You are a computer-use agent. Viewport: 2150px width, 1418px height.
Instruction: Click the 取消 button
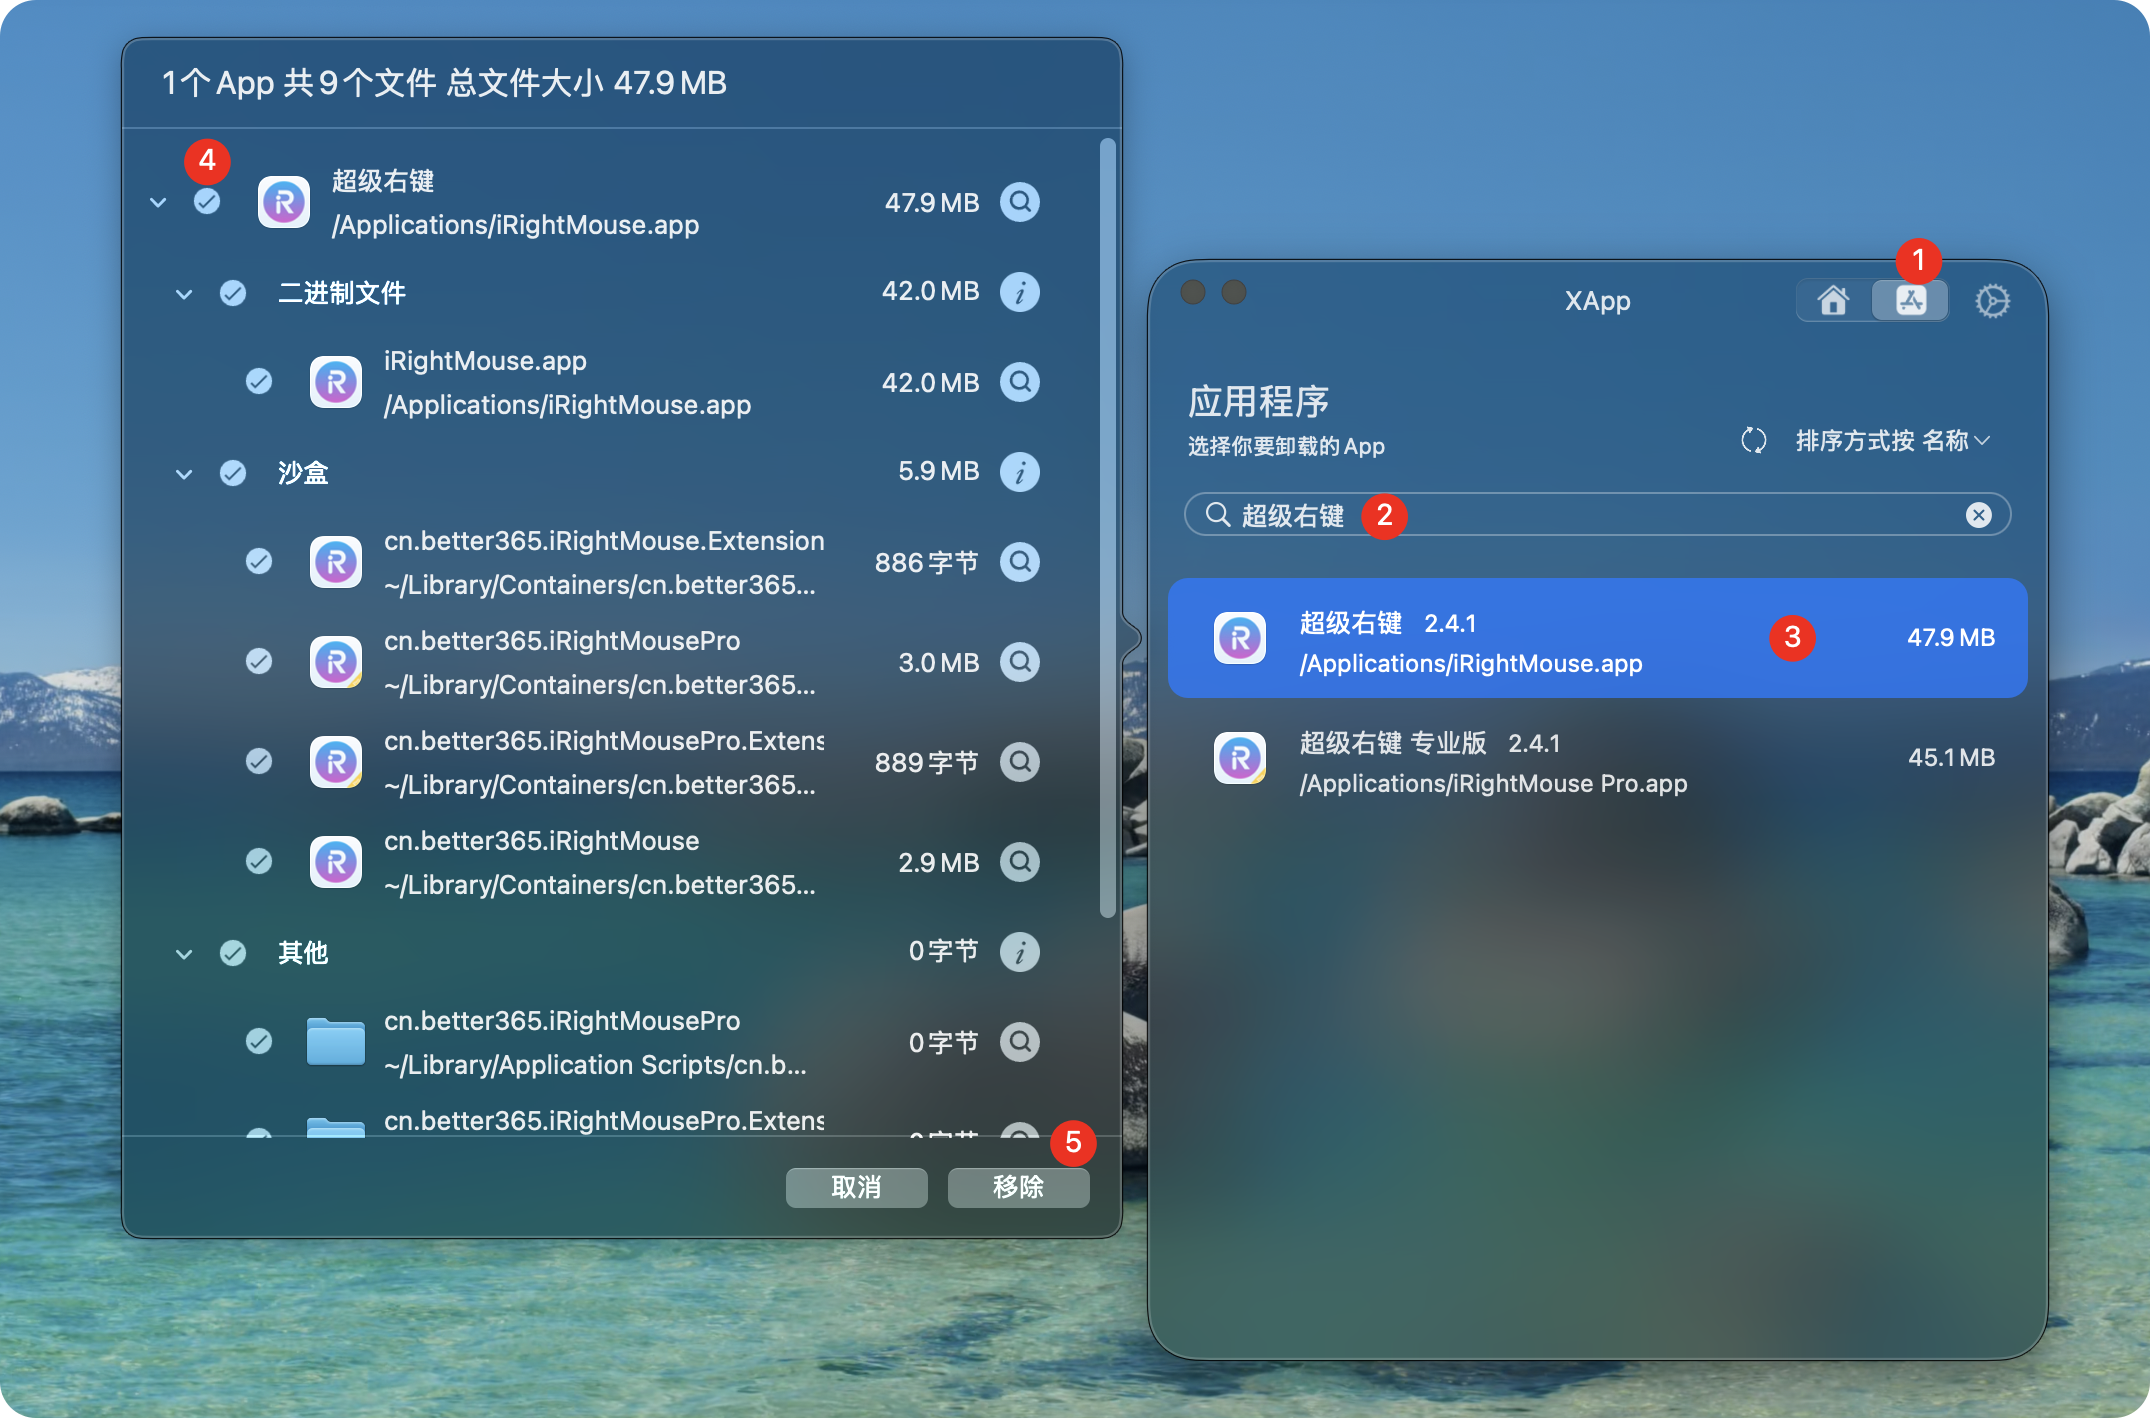pyautogui.click(x=856, y=1187)
